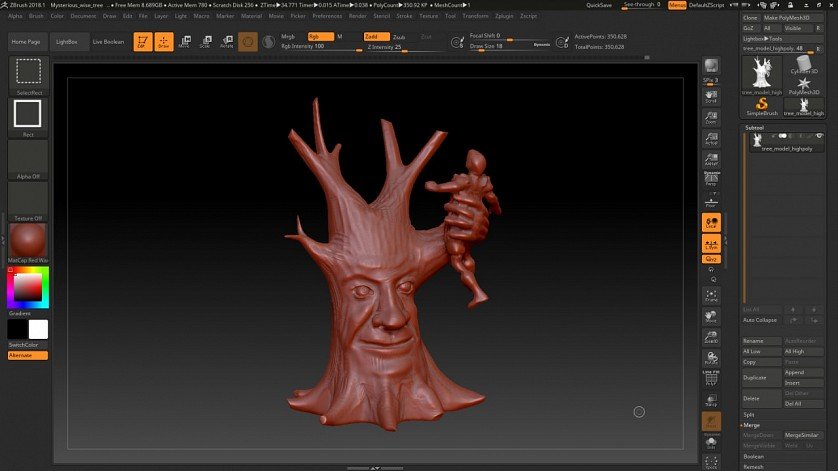Collapse the Subtool palette header
Viewport: 838px width, 471px height.
755,128
